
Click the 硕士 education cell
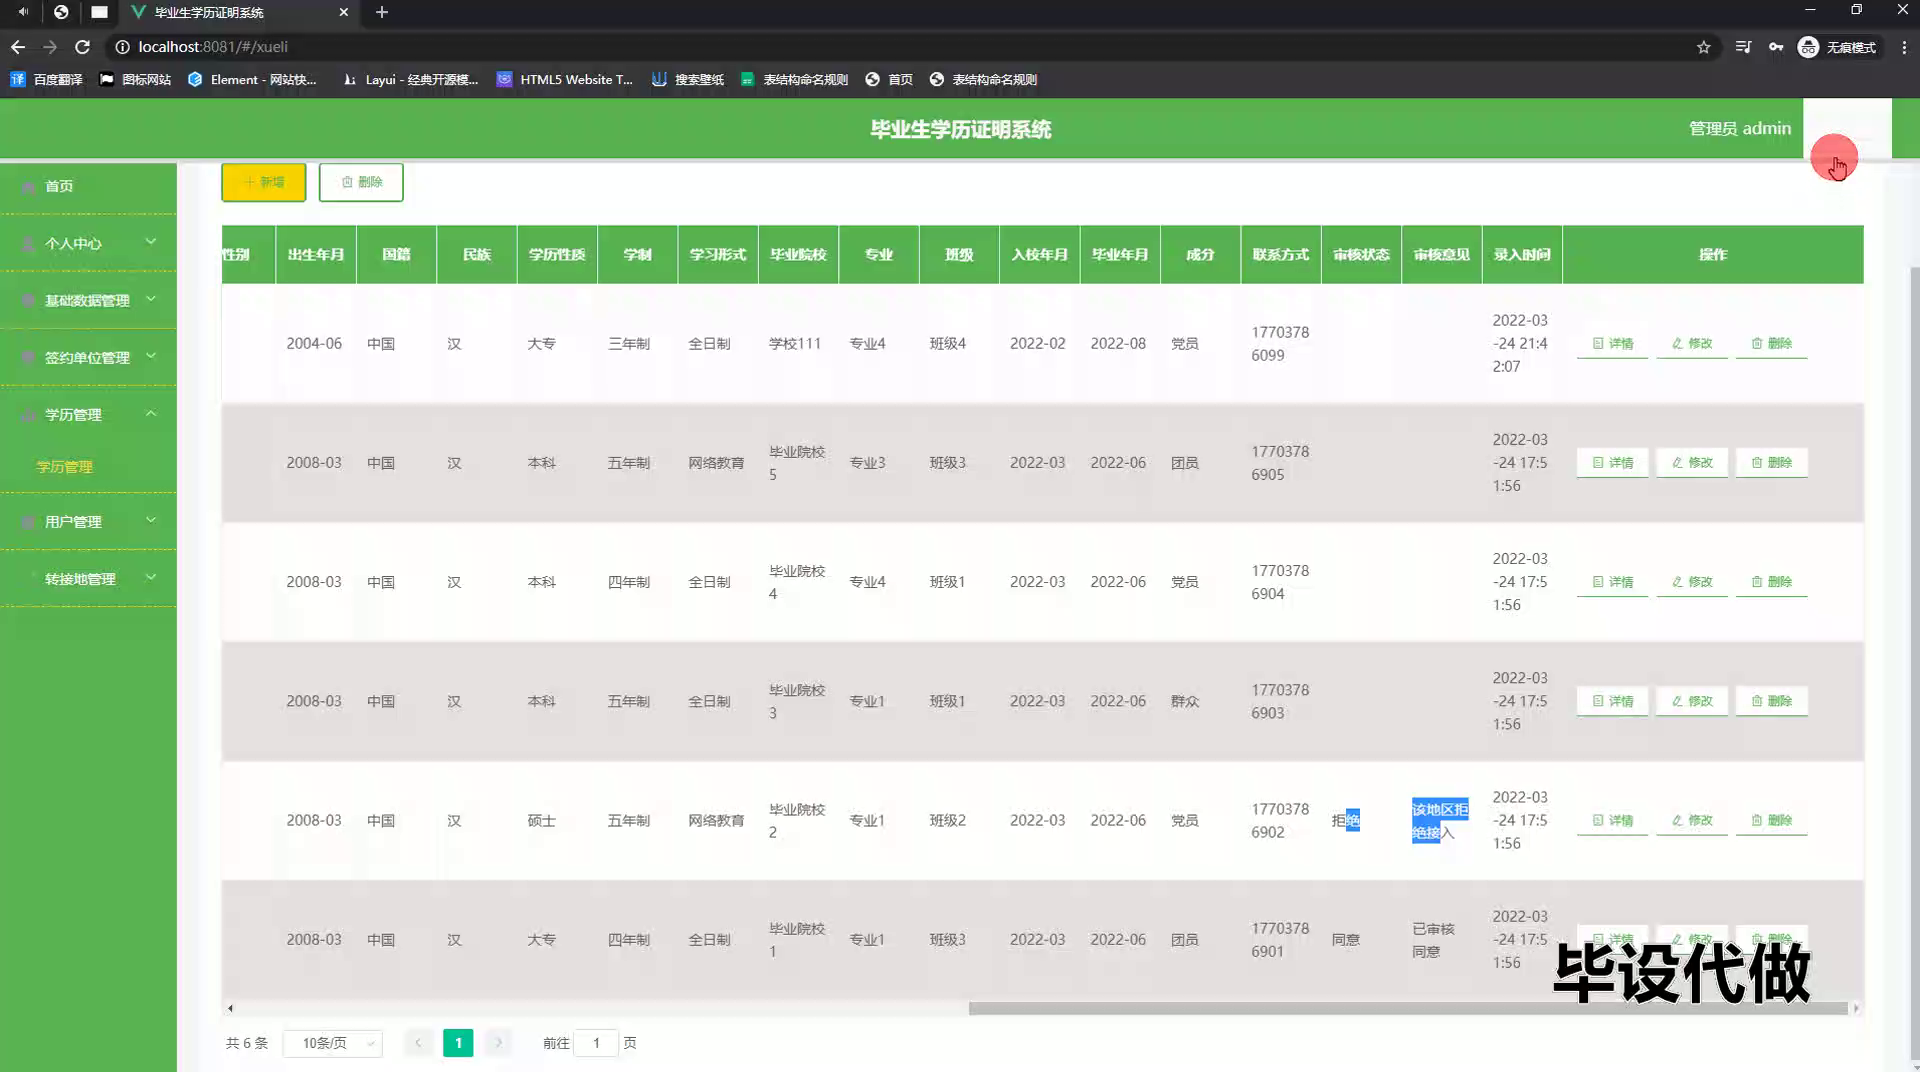coord(541,821)
